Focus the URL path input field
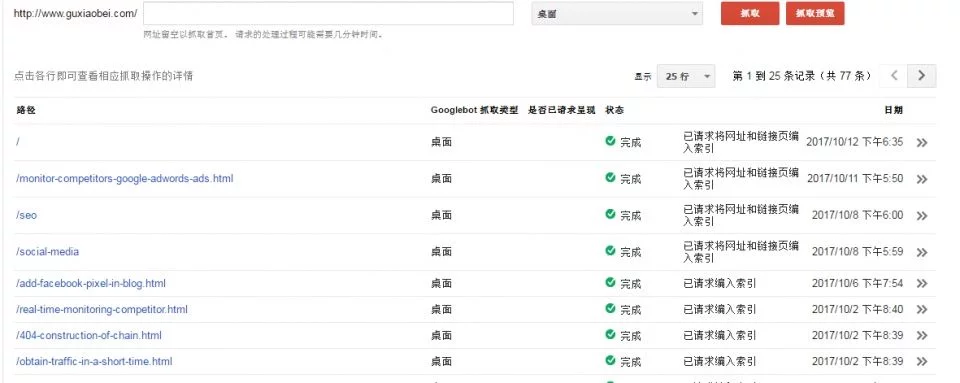960x383 pixels. 328,13
